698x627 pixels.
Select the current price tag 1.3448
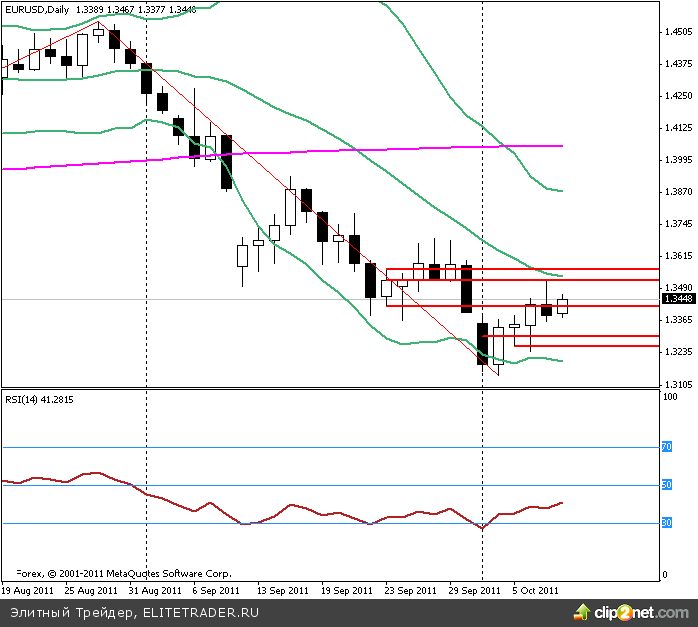(677, 299)
